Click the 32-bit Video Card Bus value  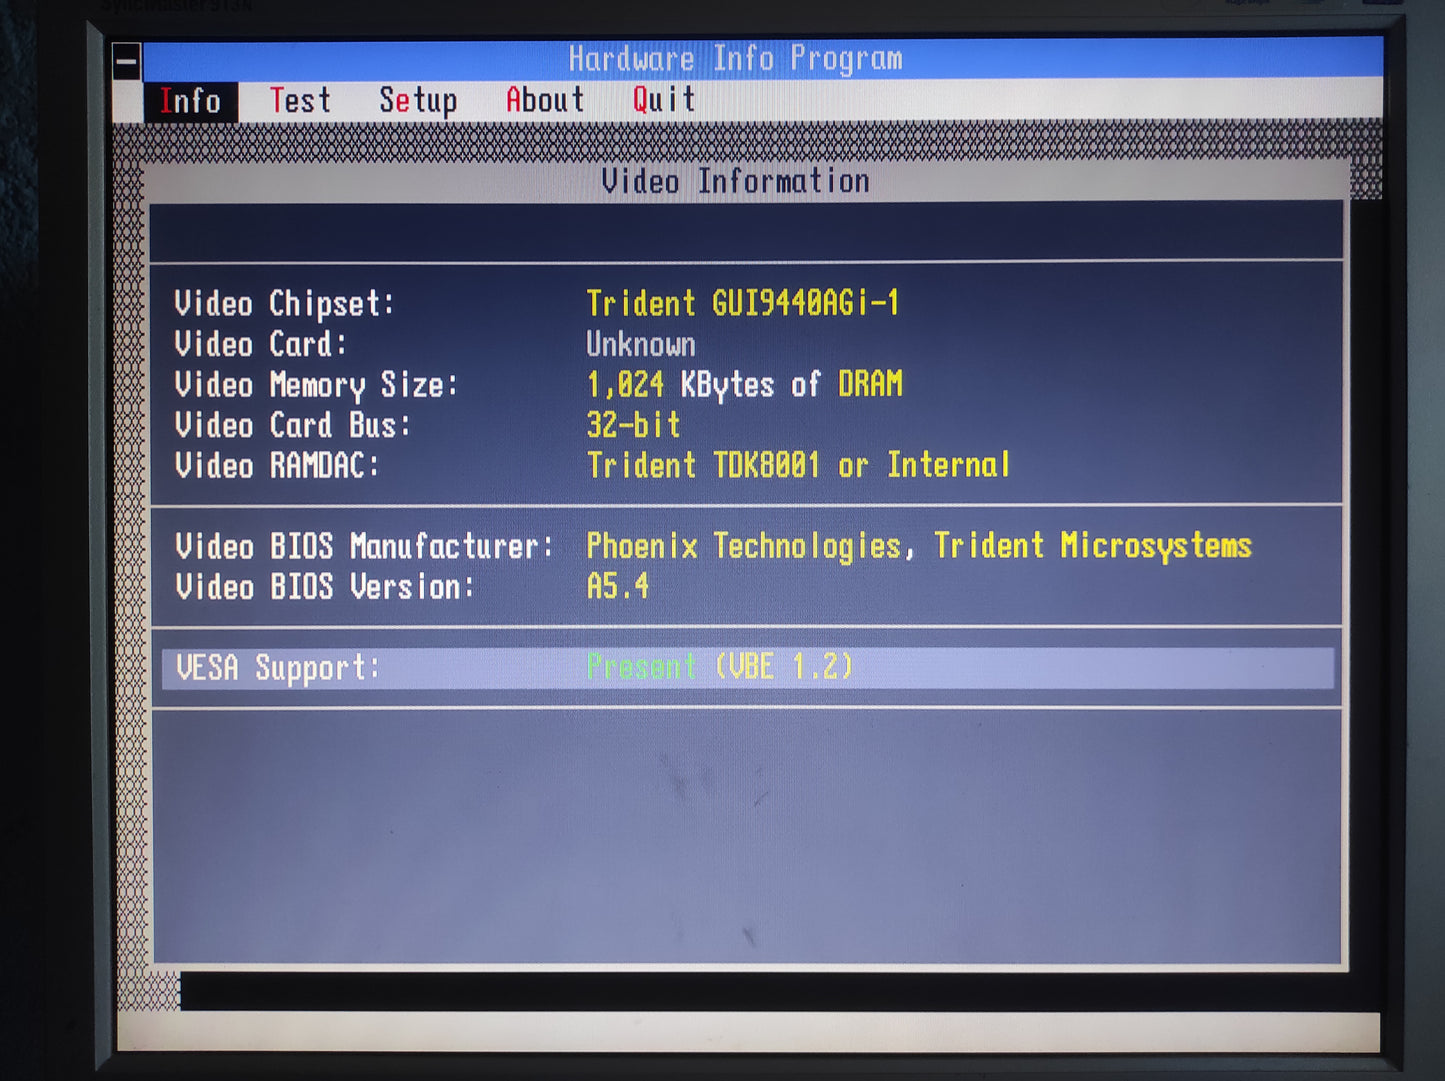tap(632, 424)
